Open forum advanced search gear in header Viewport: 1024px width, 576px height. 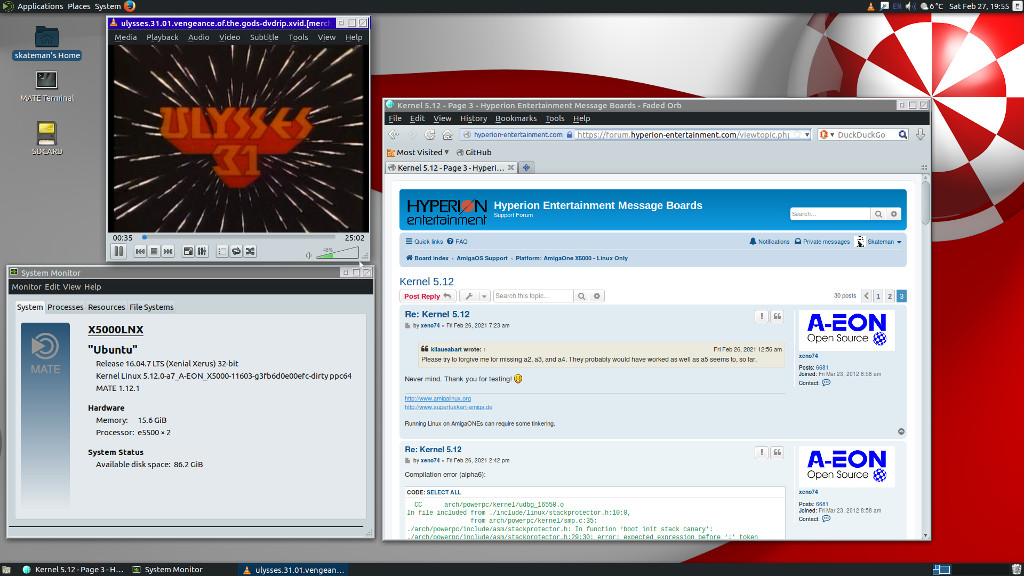pyautogui.click(x=894, y=214)
